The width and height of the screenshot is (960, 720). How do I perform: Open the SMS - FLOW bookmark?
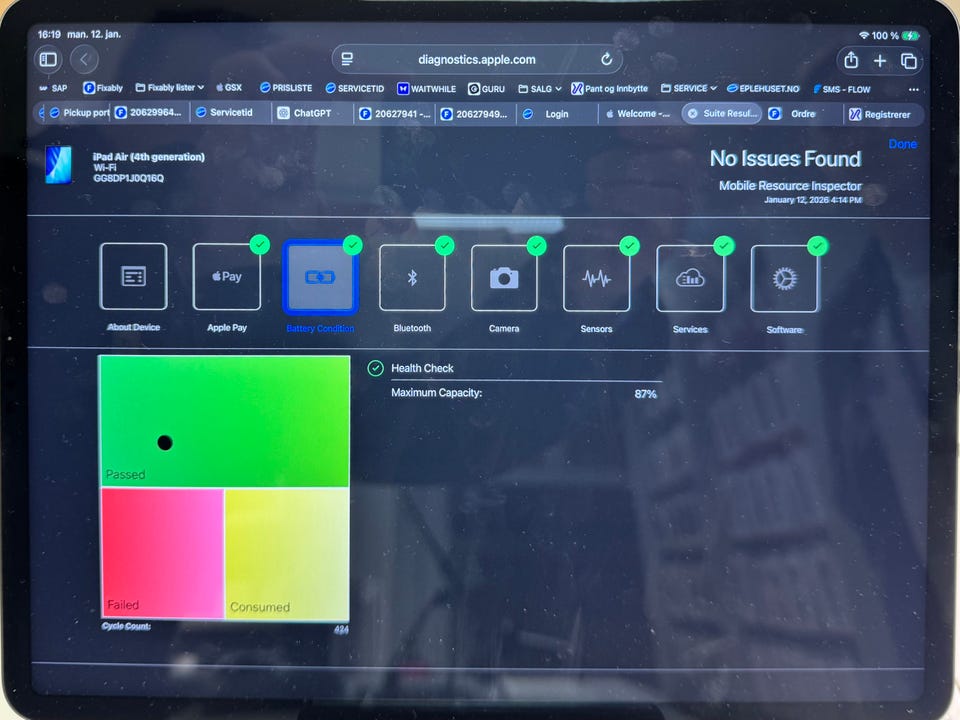pos(842,89)
